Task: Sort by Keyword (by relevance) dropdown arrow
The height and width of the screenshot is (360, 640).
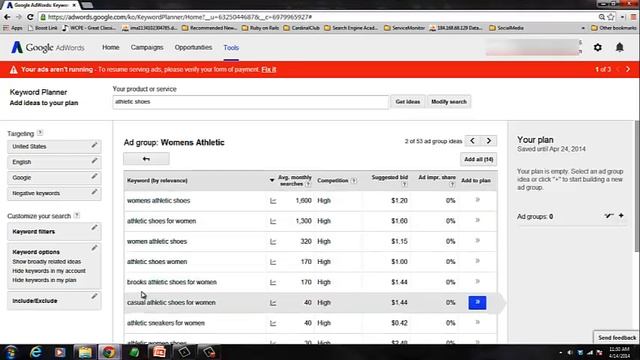Action: (x=272, y=180)
